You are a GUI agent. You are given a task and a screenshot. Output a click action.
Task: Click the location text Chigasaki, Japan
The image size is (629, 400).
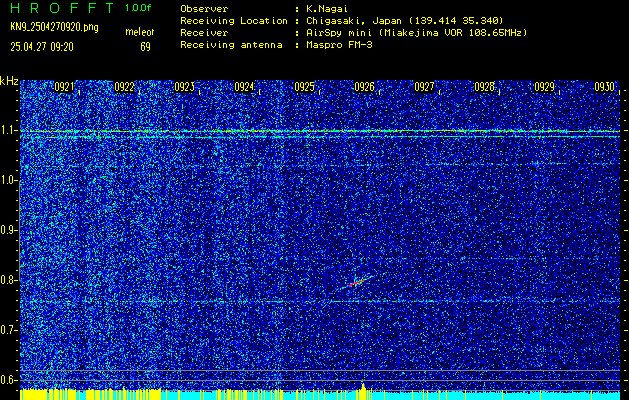tap(353, 21)
